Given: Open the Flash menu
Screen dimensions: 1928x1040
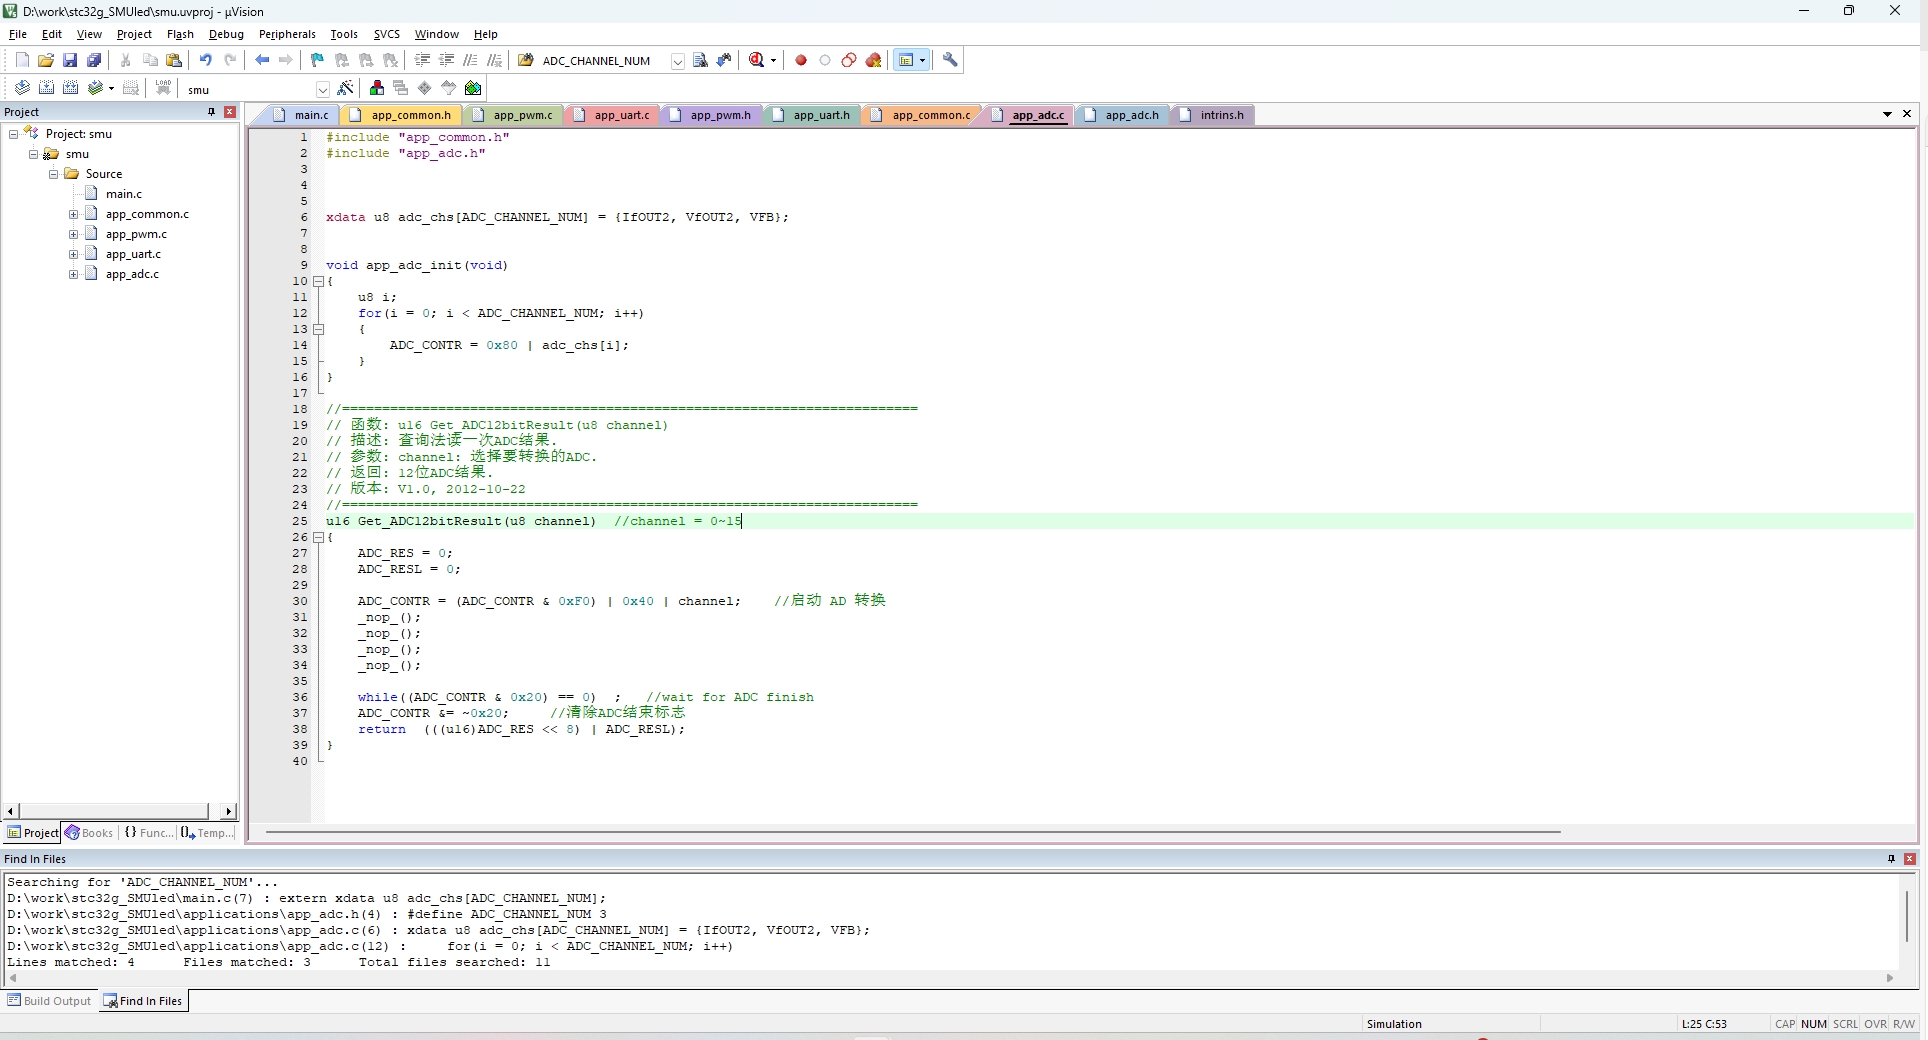Looking at the screenshot, I should coord(180,34).
